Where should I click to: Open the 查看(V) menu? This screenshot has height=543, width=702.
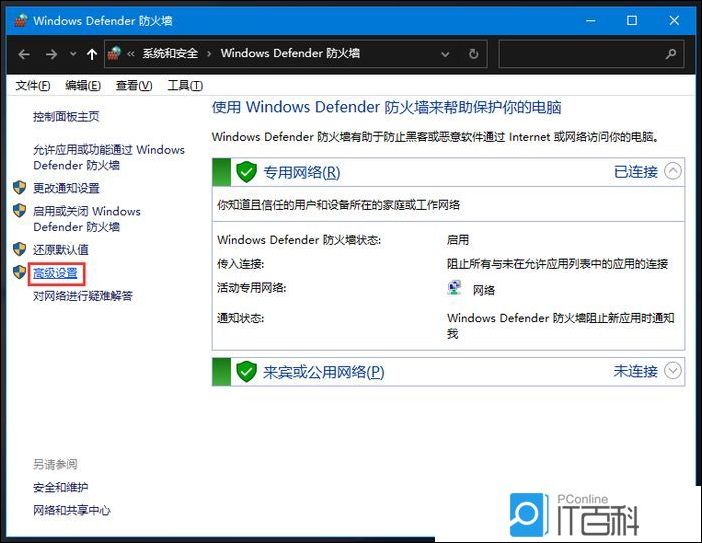[134, 85]
